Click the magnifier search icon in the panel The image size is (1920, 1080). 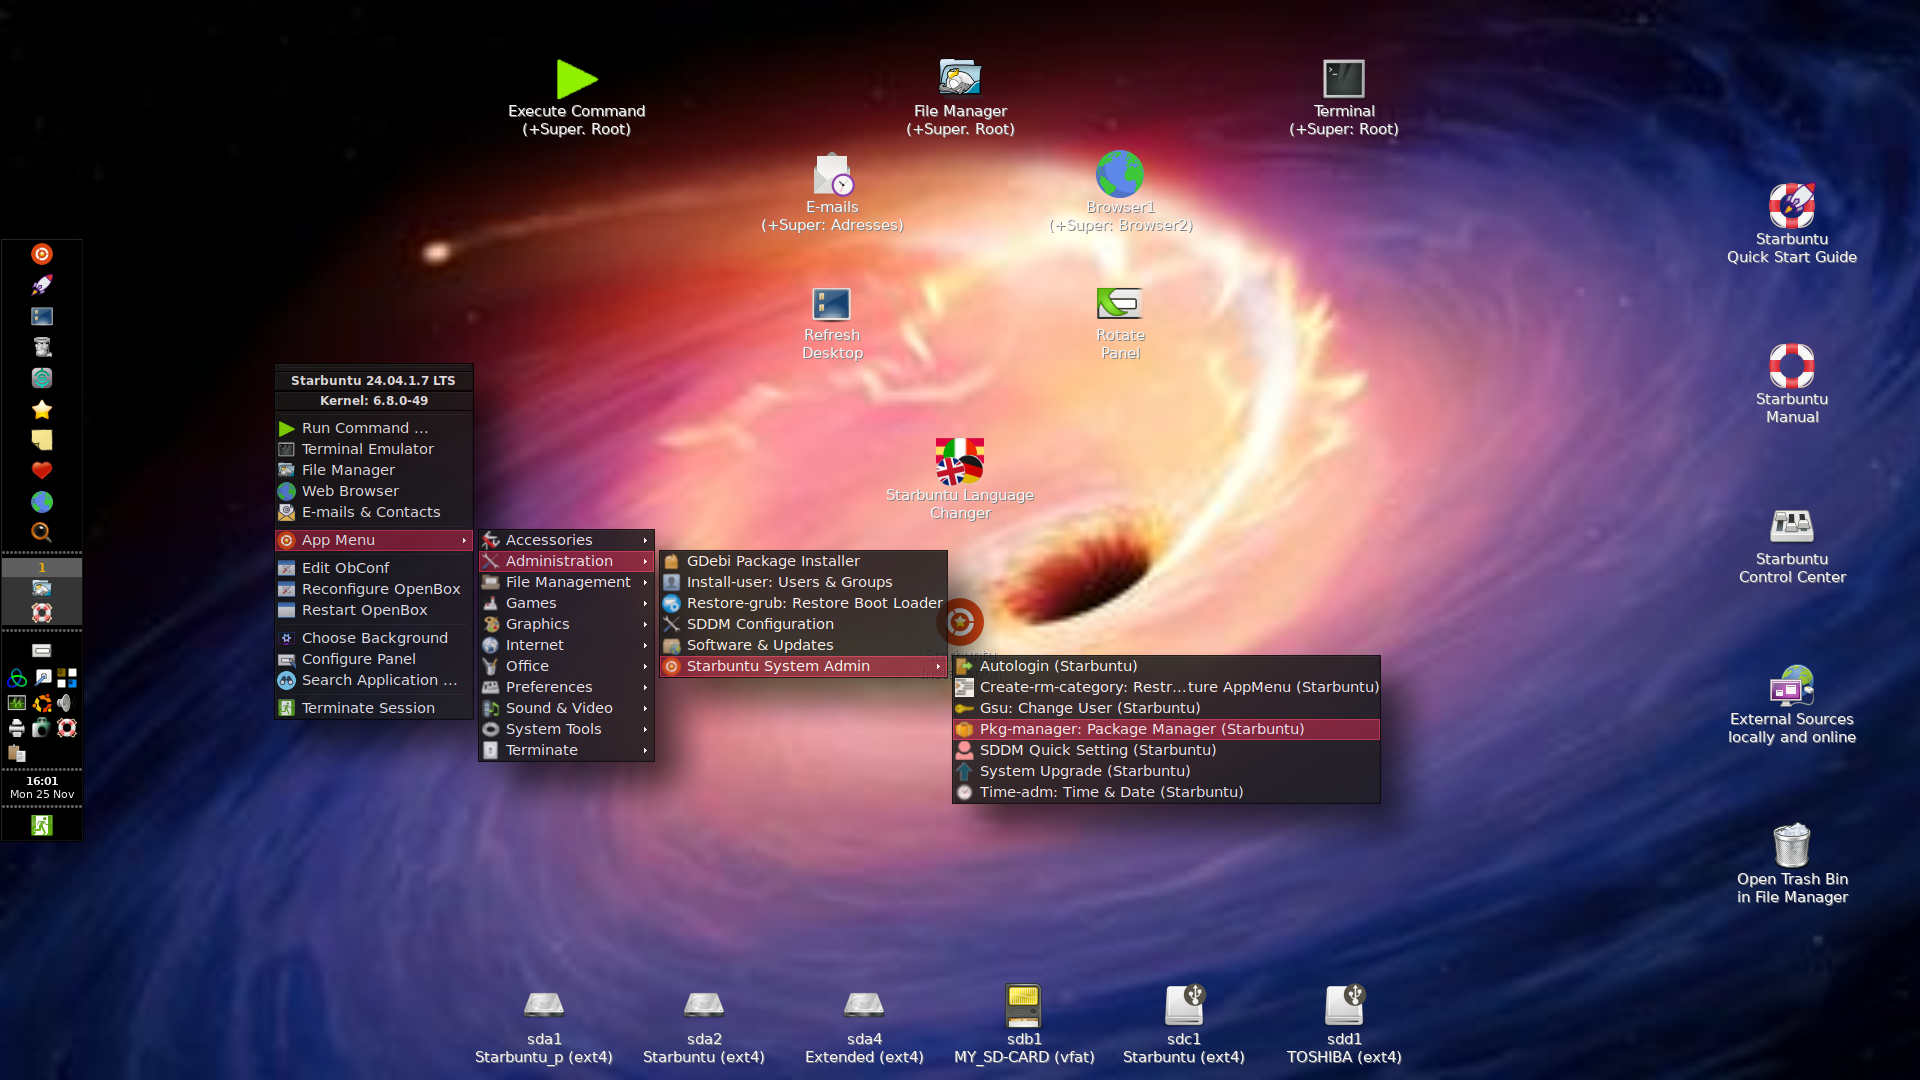[42, 533]
